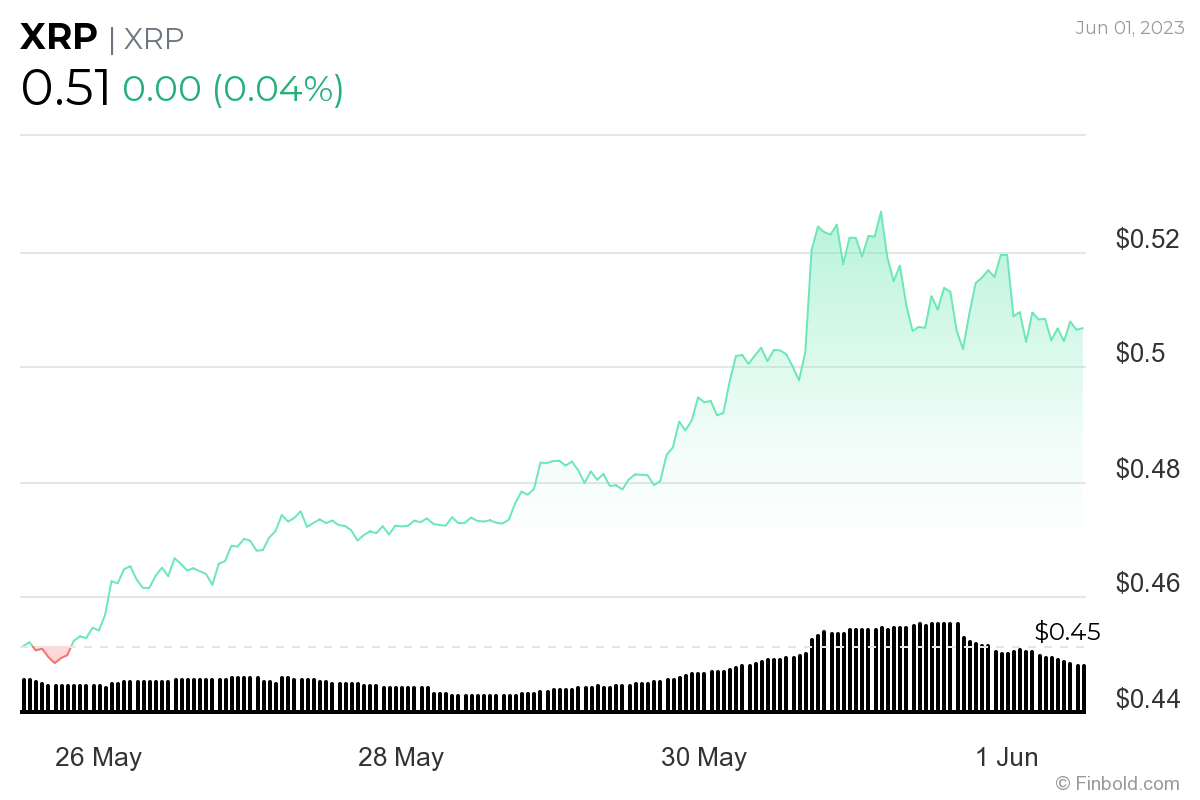
Task: Click the $0.5 price axis label
Action: pyautogui.click(x=1140, y=354)
